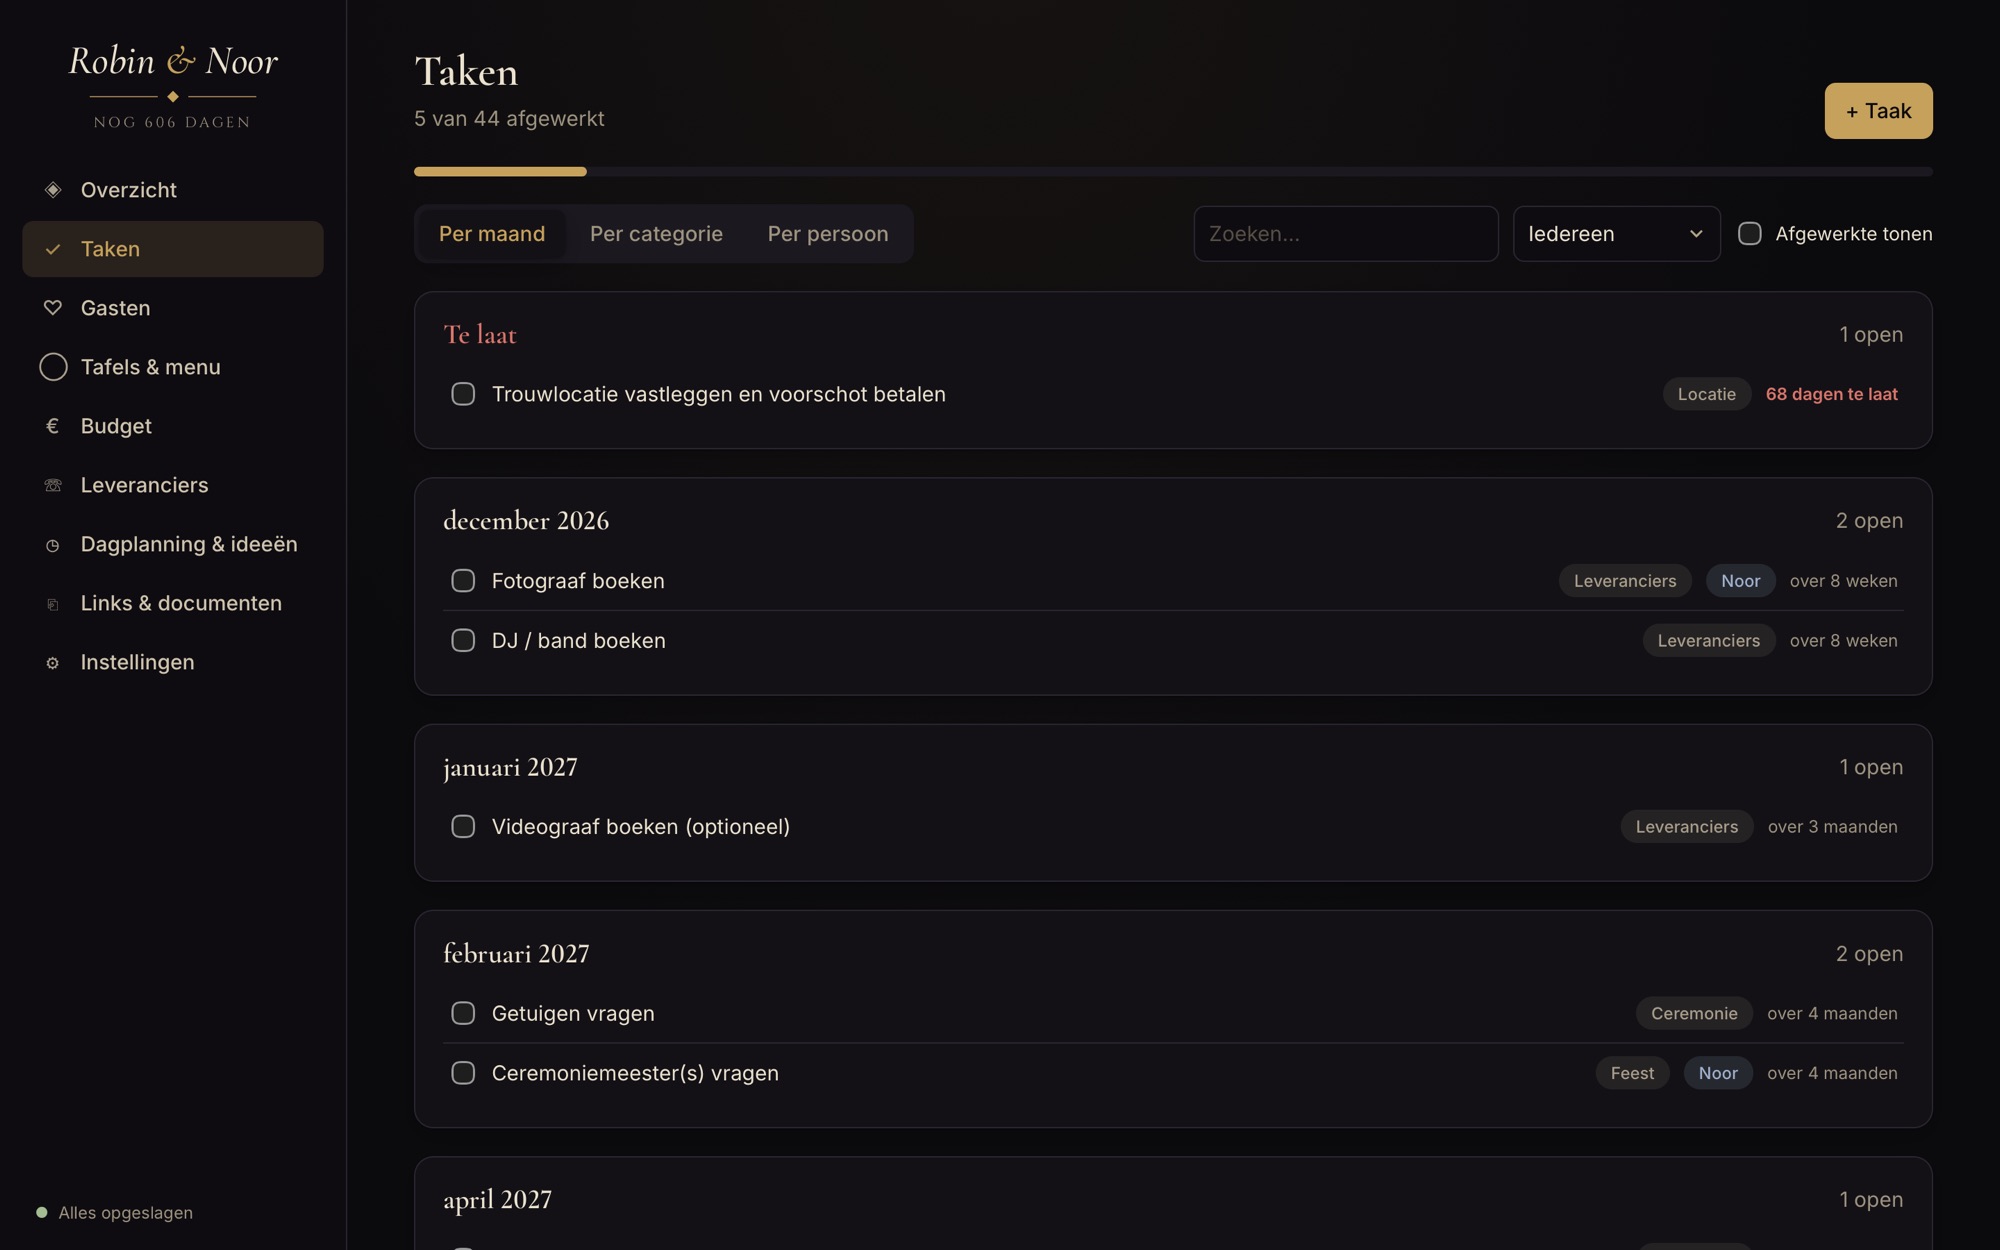Click the Robin & Noor logo title
Viewport: 2000px width, 1250px height.
click(173, 62)
